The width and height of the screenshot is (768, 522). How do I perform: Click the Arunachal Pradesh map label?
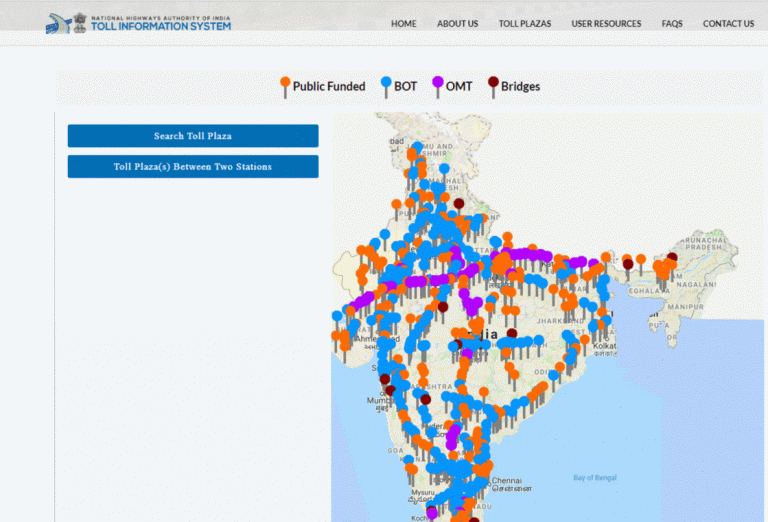[703, 243]
